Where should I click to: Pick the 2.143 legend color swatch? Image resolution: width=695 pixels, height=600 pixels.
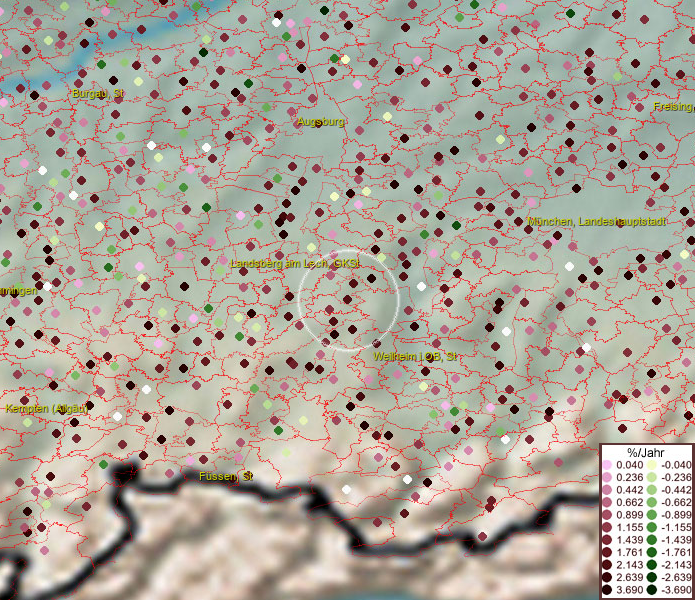click(x=607, y=565)
